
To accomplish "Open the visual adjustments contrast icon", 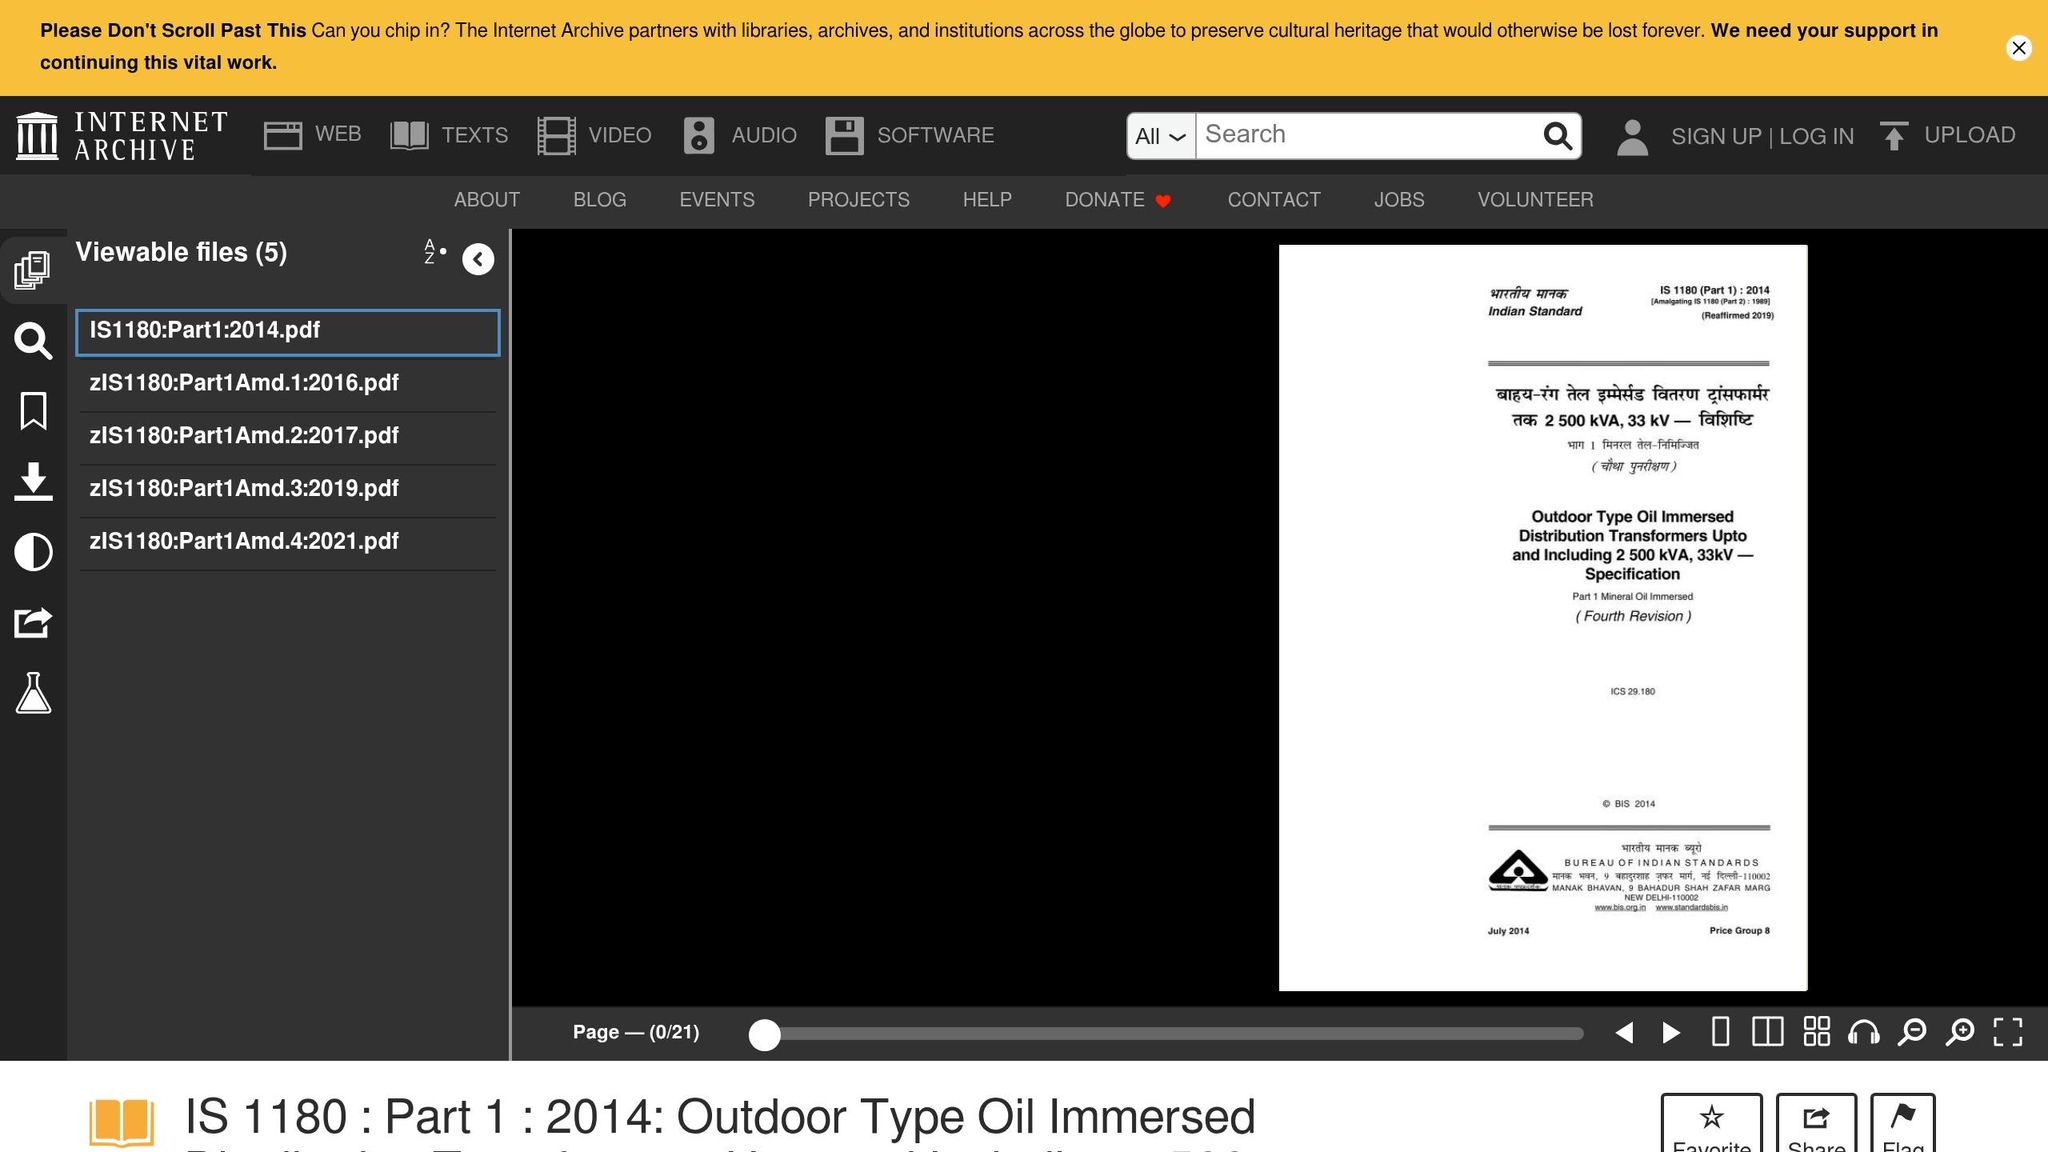I will [33, 552].
